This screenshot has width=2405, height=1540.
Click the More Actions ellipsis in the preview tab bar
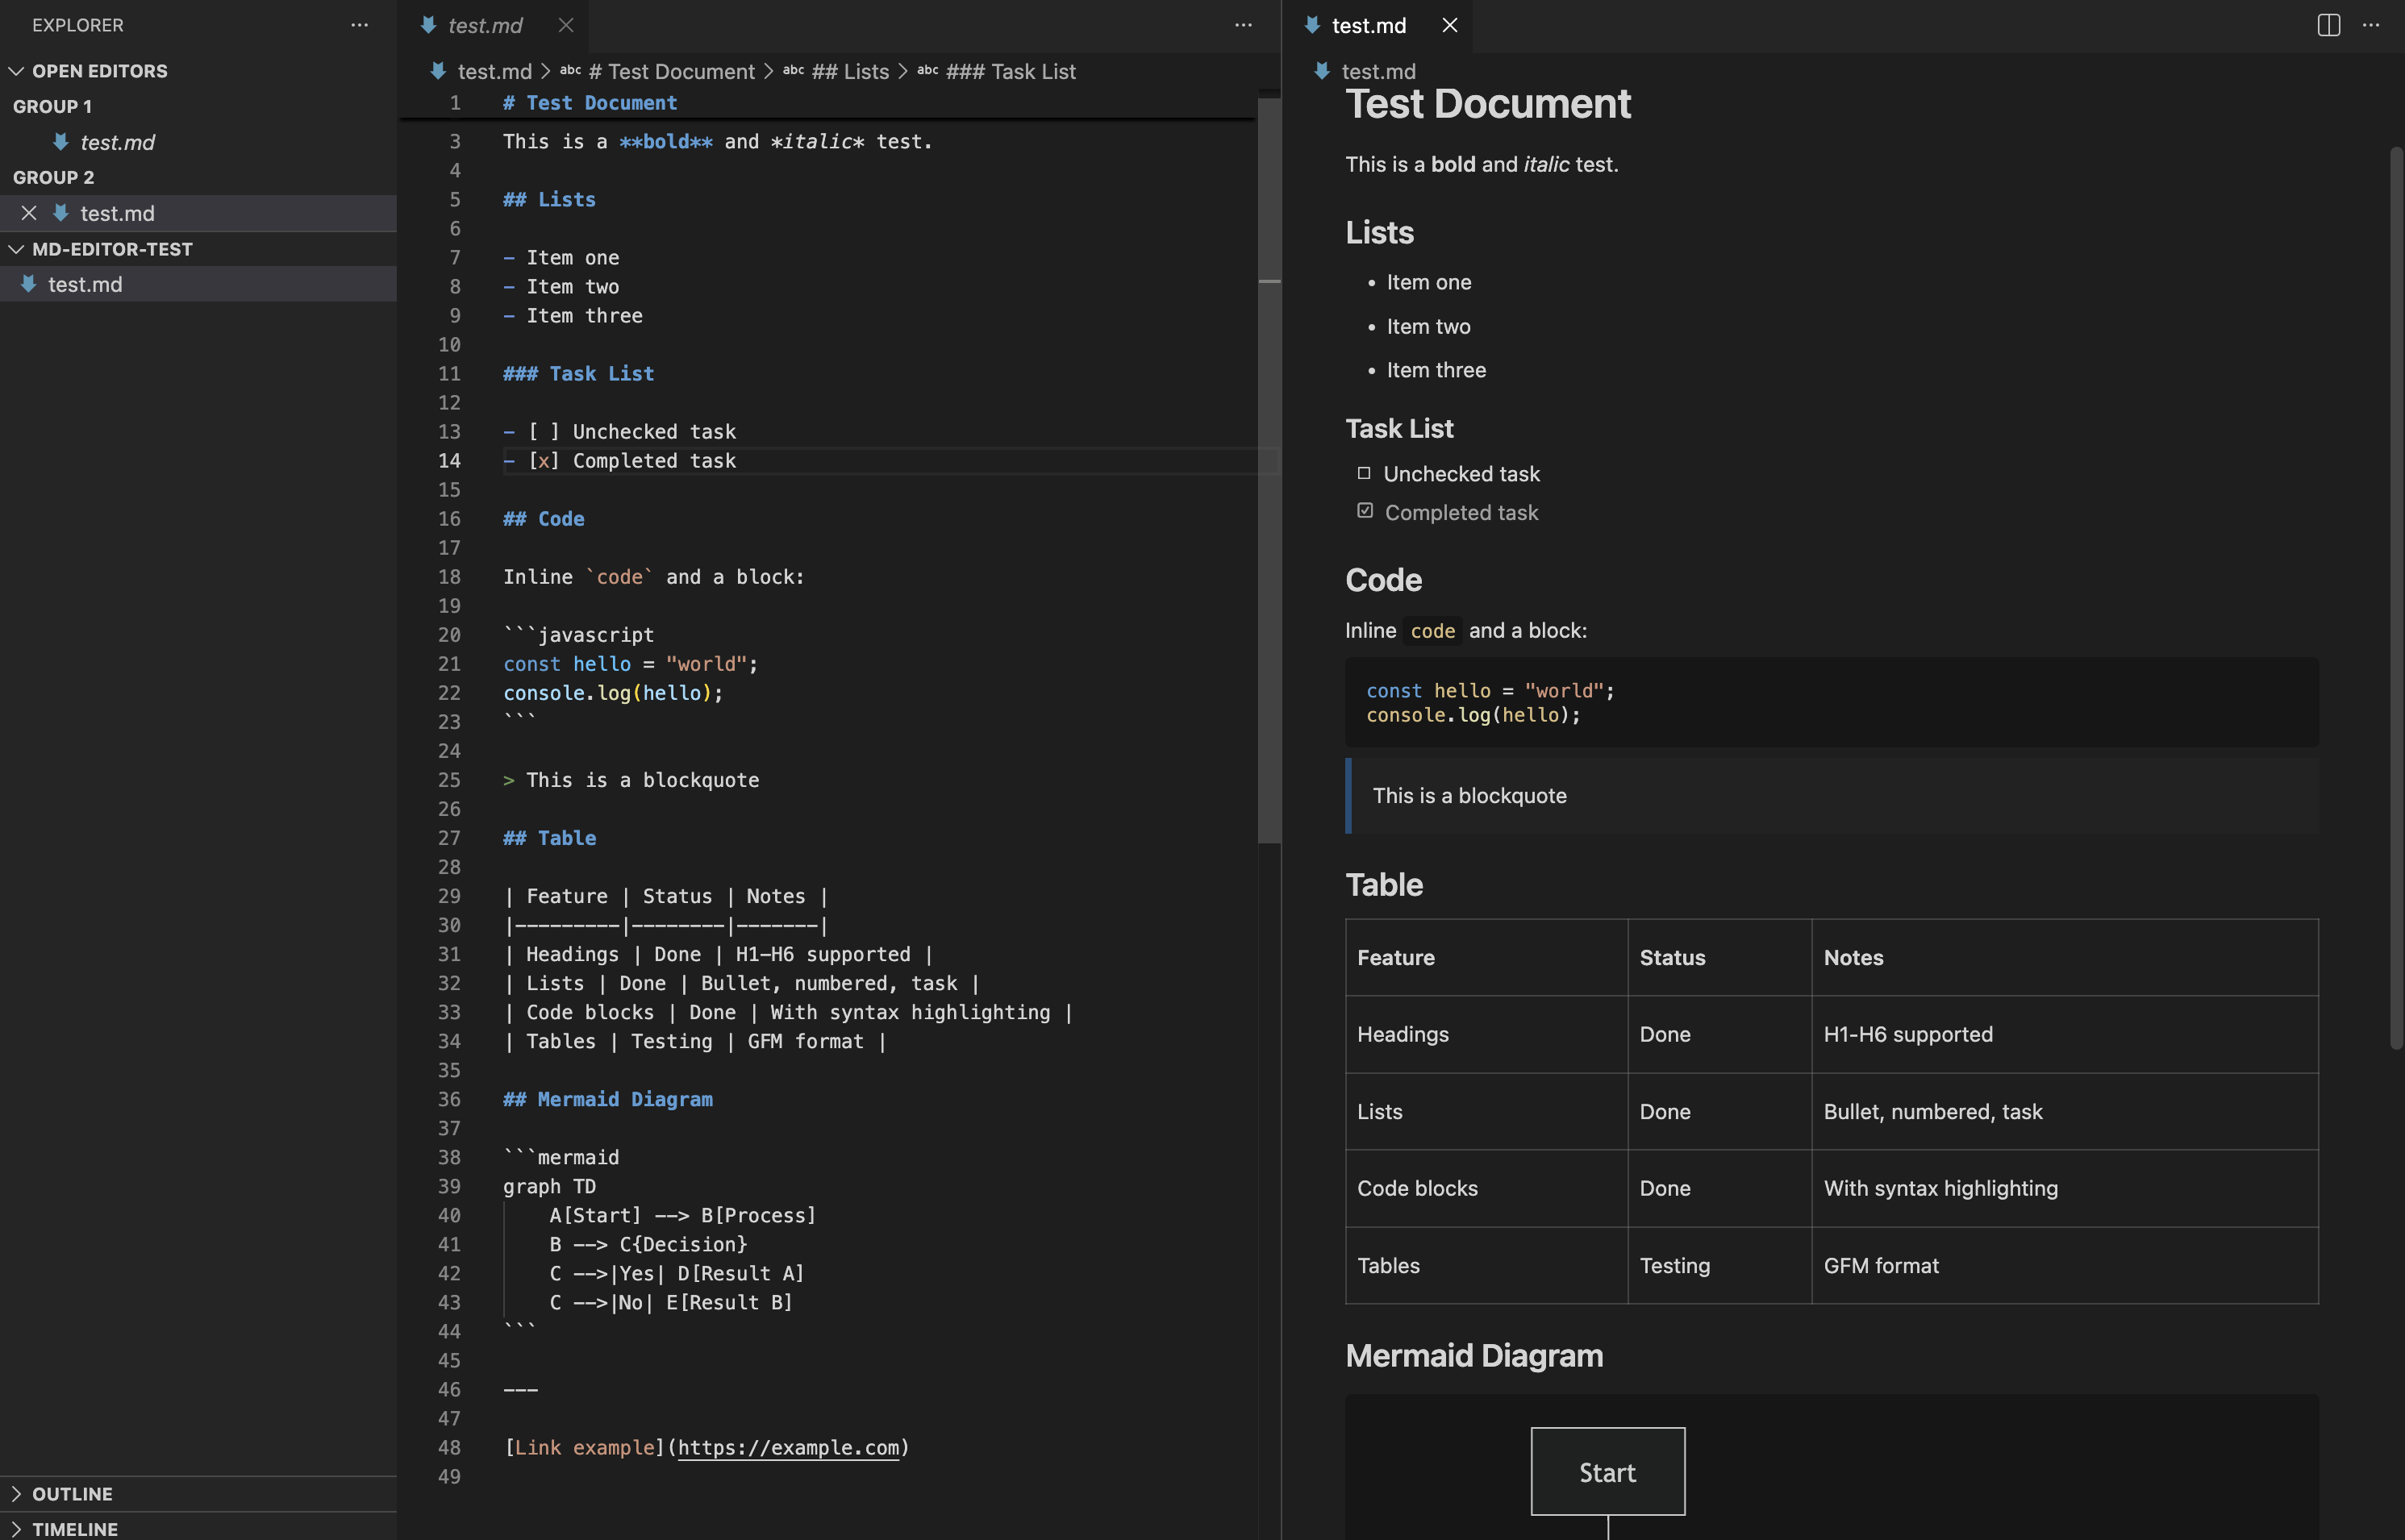[2371, 25]
